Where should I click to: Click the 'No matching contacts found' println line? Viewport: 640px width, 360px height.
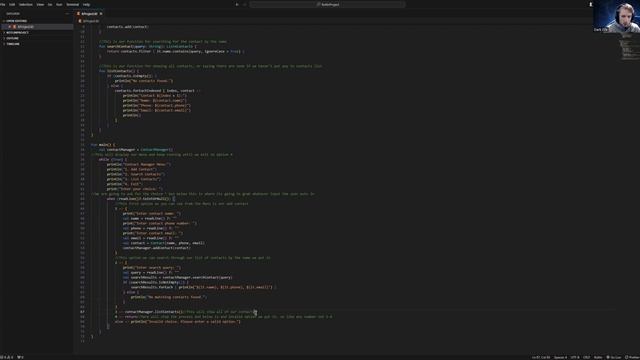point(169,297)
